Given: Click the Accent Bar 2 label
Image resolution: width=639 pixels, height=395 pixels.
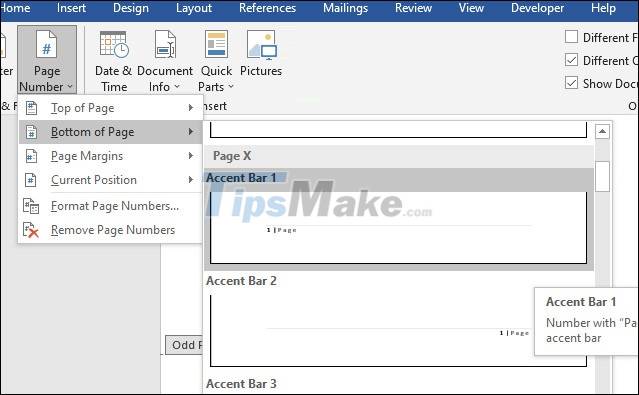Looking at the screenshot, I should coord(241,281).
